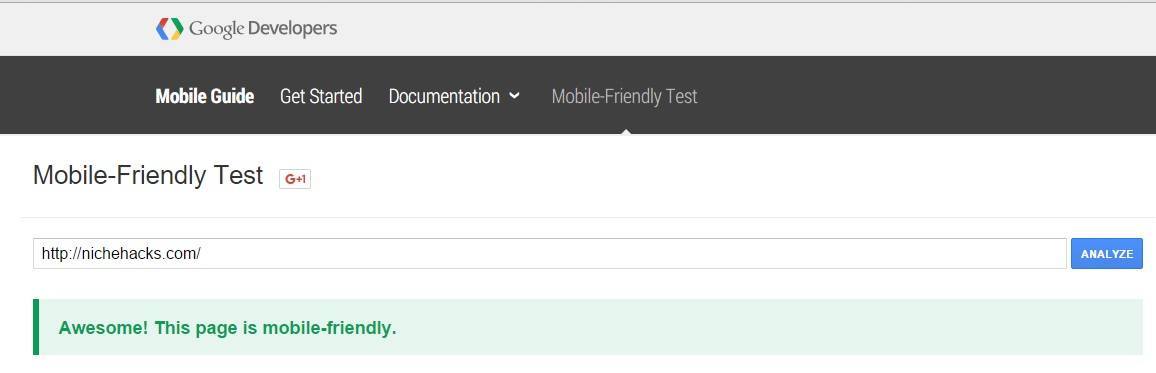Click the dark green accent bar on the result banner
Screen dimensions: 1156x373
point(36,327)
